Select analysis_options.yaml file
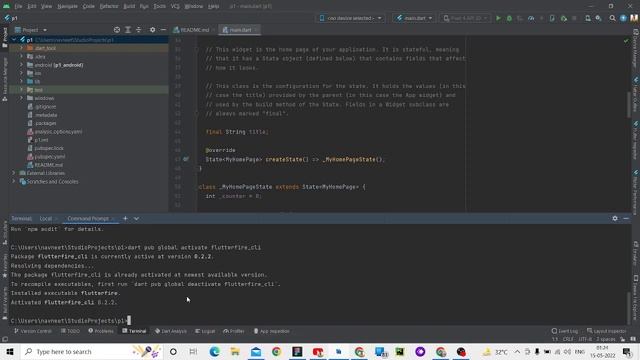This screenshot has height=360, width=640. (58, 131)
